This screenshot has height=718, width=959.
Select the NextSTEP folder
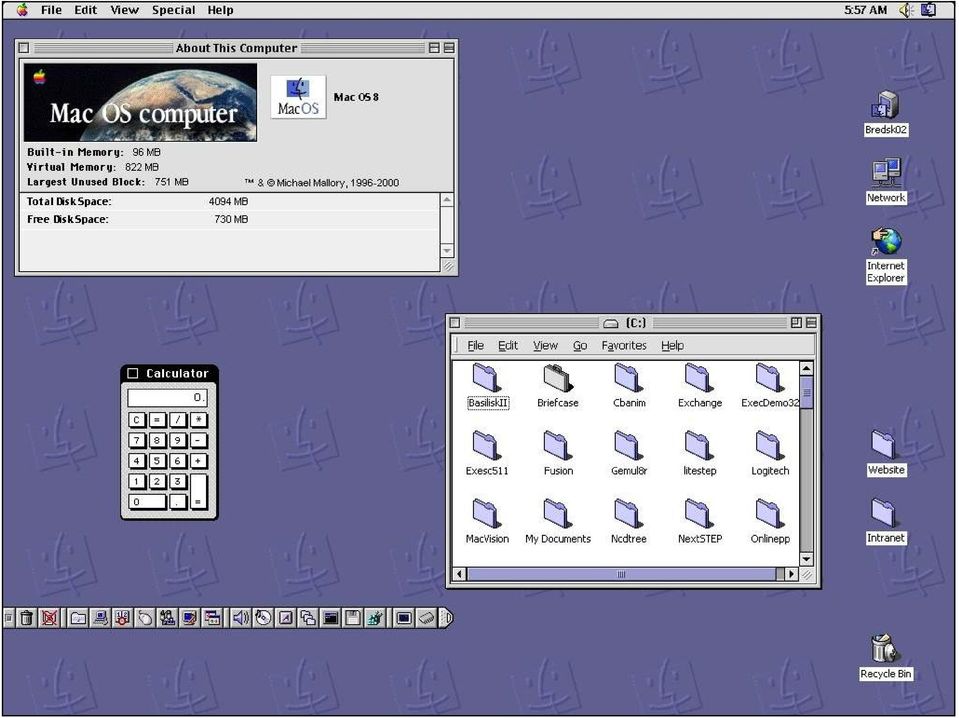699,521
